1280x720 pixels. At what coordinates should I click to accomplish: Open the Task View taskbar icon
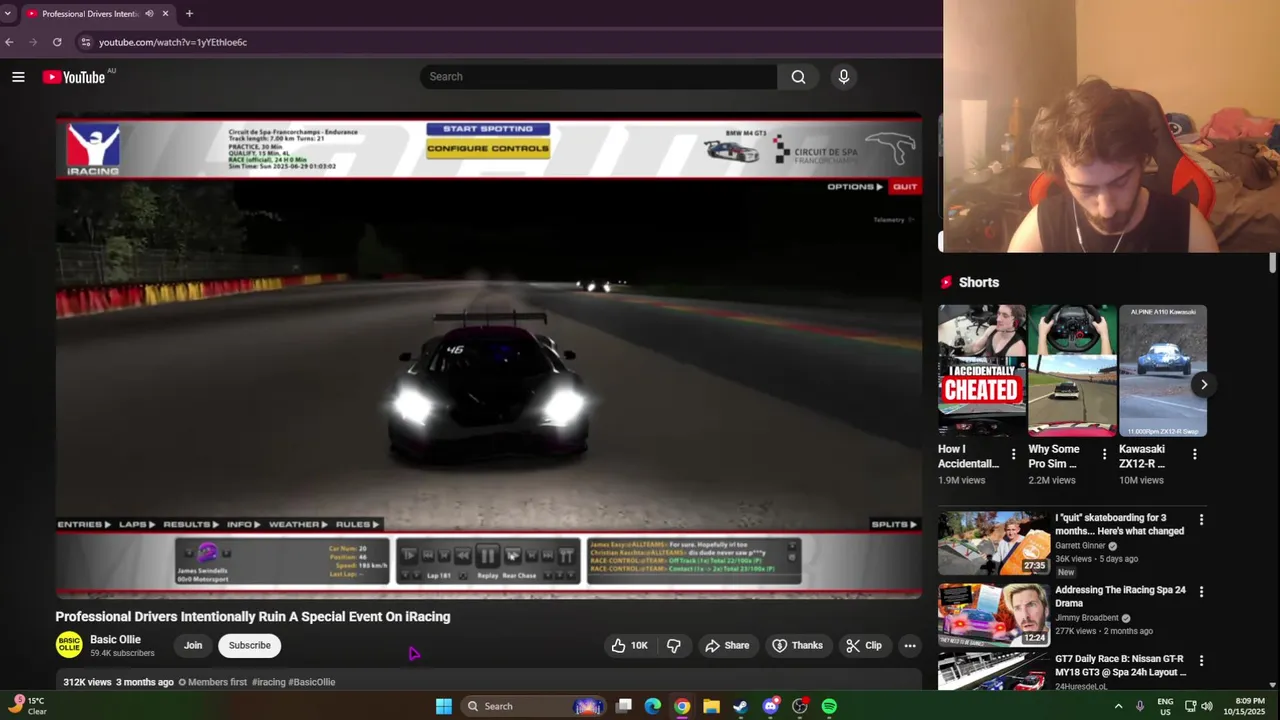pos(623,706)
